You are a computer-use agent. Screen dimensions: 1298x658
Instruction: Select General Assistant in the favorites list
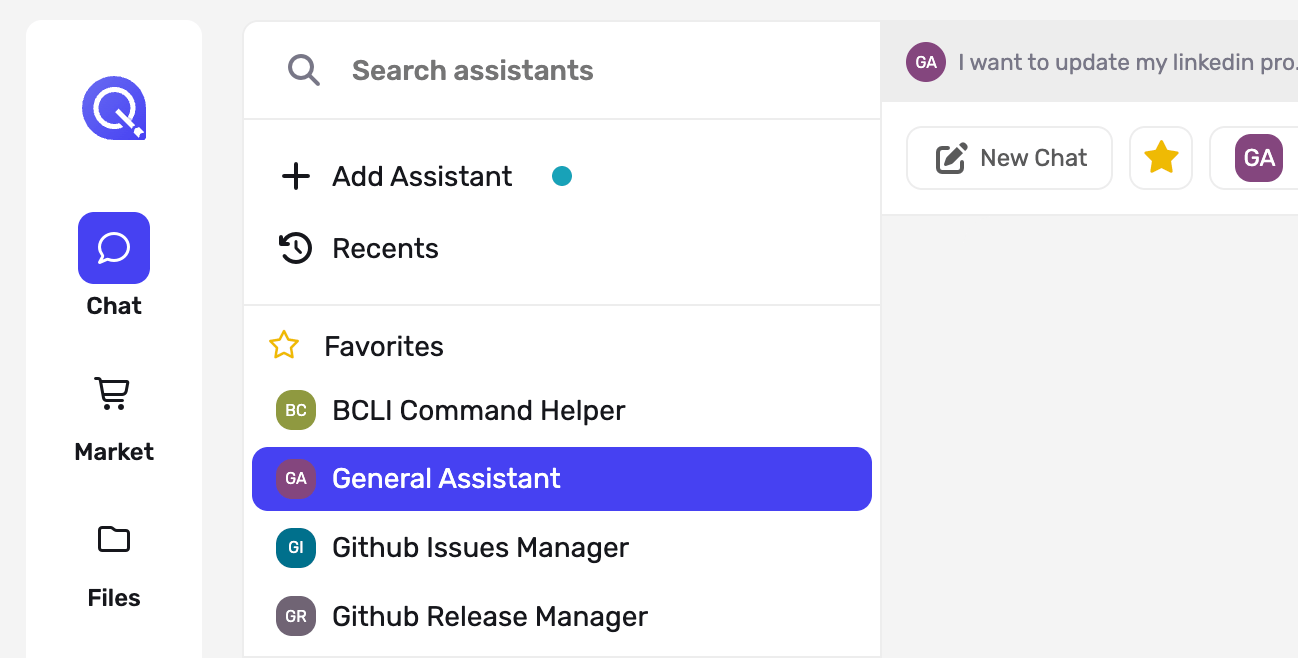pos(562,479)
